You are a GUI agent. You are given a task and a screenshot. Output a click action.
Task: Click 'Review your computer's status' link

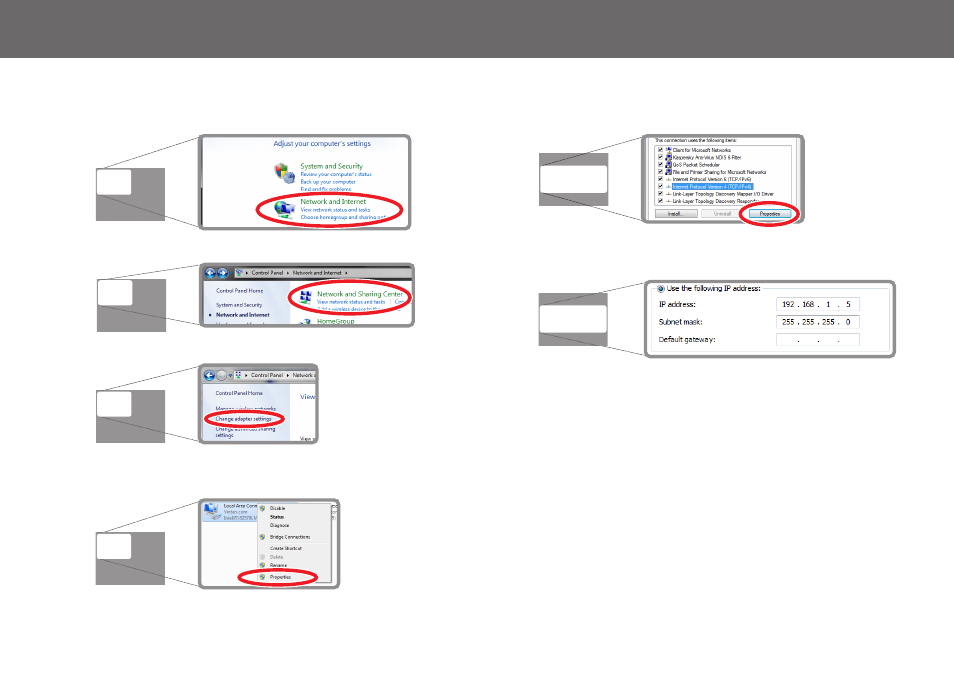[336, 174]
